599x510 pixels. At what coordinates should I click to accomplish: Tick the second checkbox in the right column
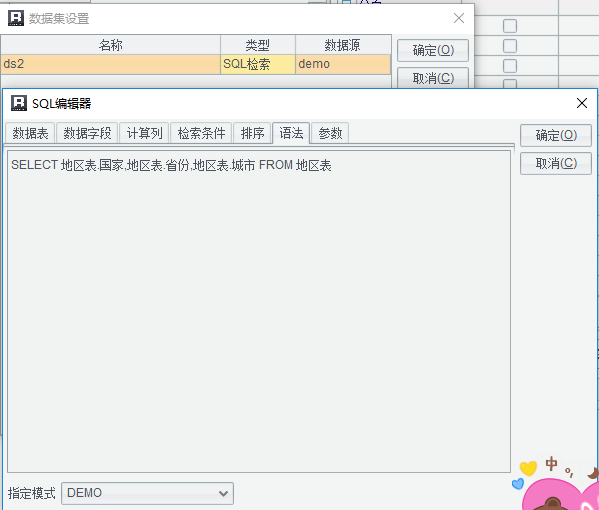click(510, 46)
